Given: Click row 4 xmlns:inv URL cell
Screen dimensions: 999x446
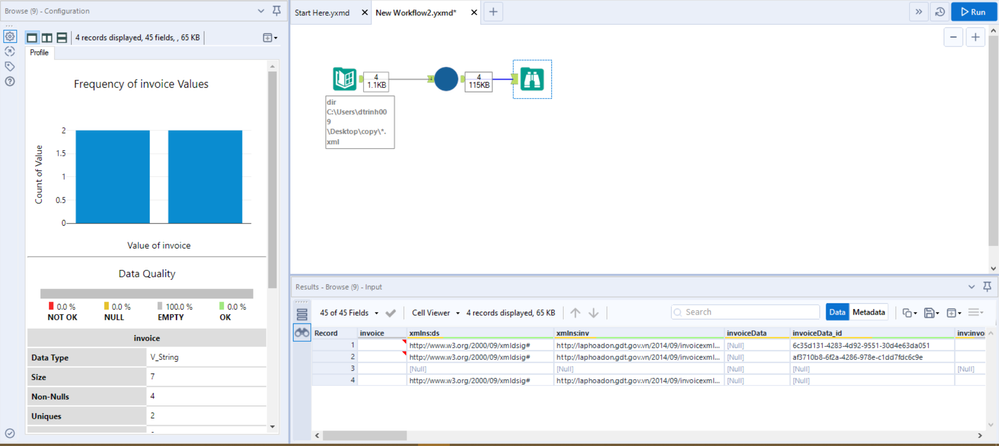Looking at the screenshot, I should (x=640, y=380).
